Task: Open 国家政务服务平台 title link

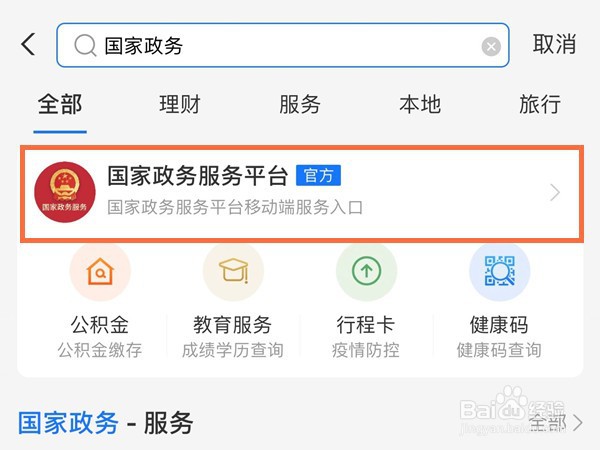Action: coord(197,176)
